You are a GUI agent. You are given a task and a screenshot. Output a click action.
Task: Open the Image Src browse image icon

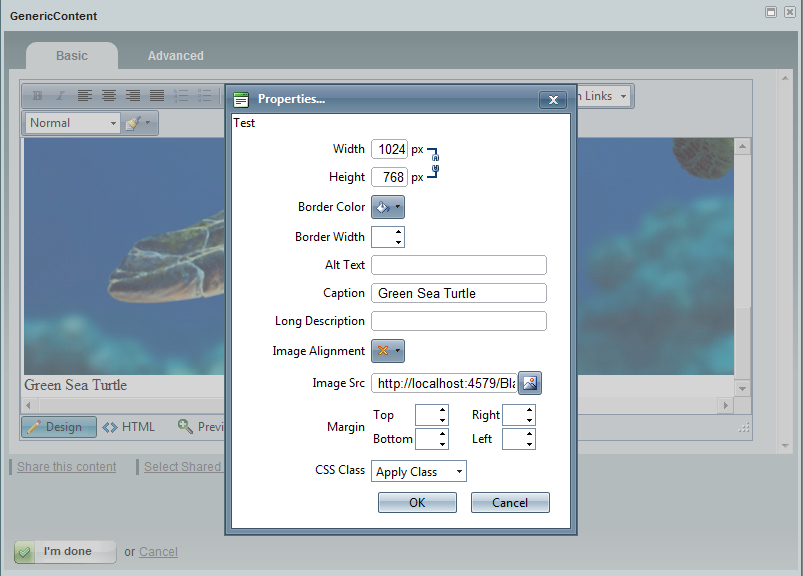[x=530, y=383]
